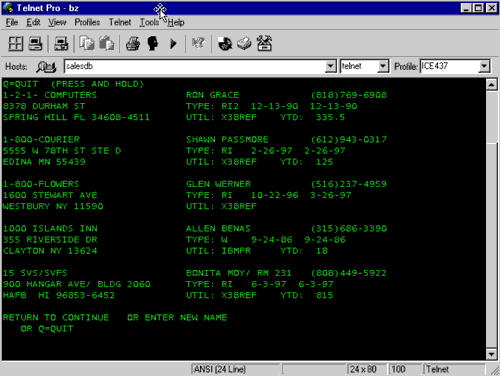This screenshot has width=500, height=376.
Task: Click phone number (818)769-6908
Action: pos(349,95)
